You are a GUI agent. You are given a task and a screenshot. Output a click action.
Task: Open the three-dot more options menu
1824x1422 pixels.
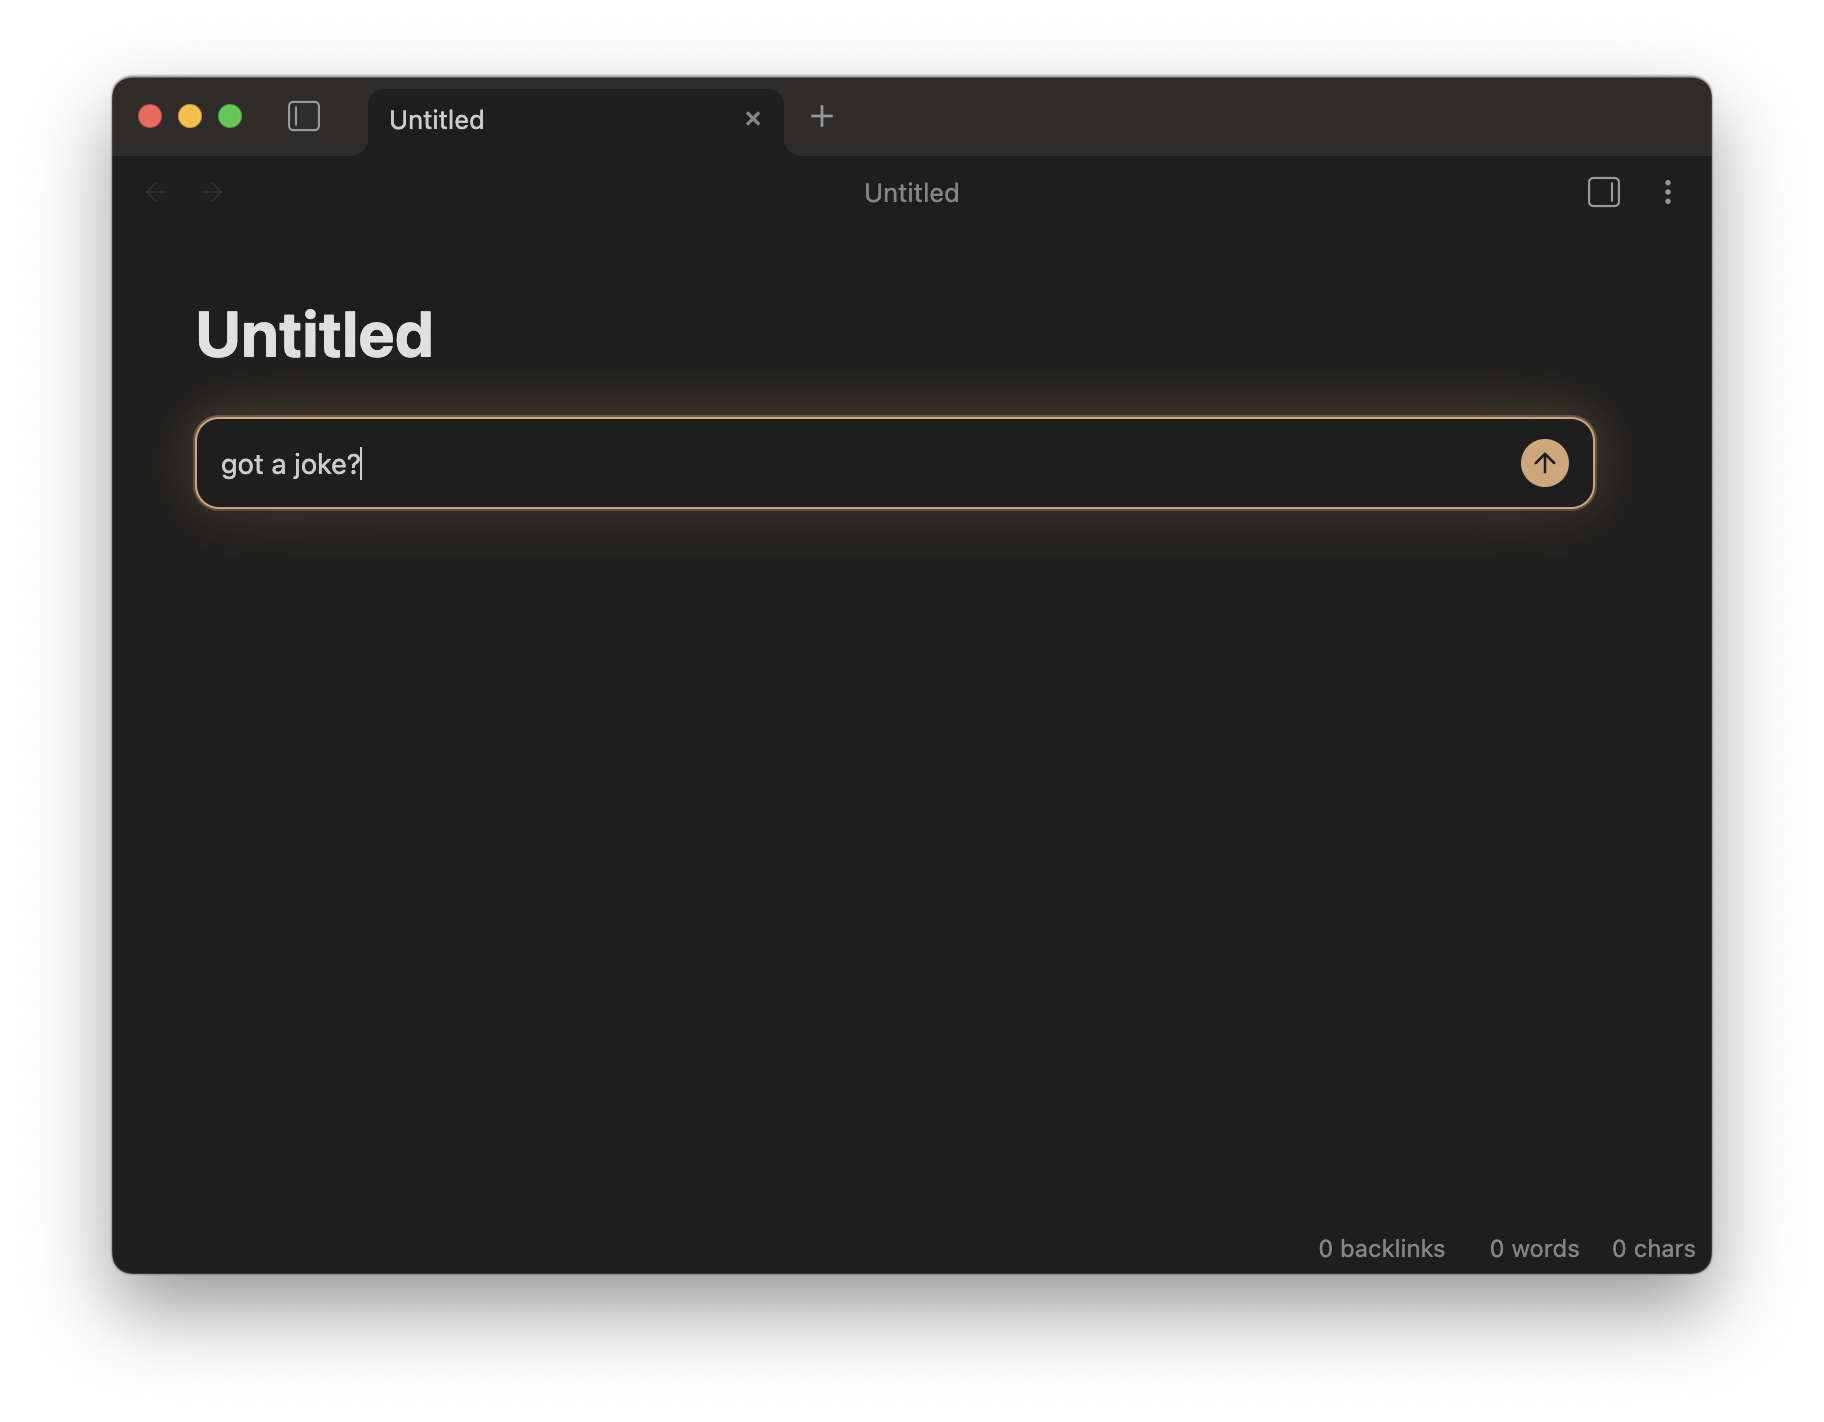pyautogui.click(x=1667, y=192)
